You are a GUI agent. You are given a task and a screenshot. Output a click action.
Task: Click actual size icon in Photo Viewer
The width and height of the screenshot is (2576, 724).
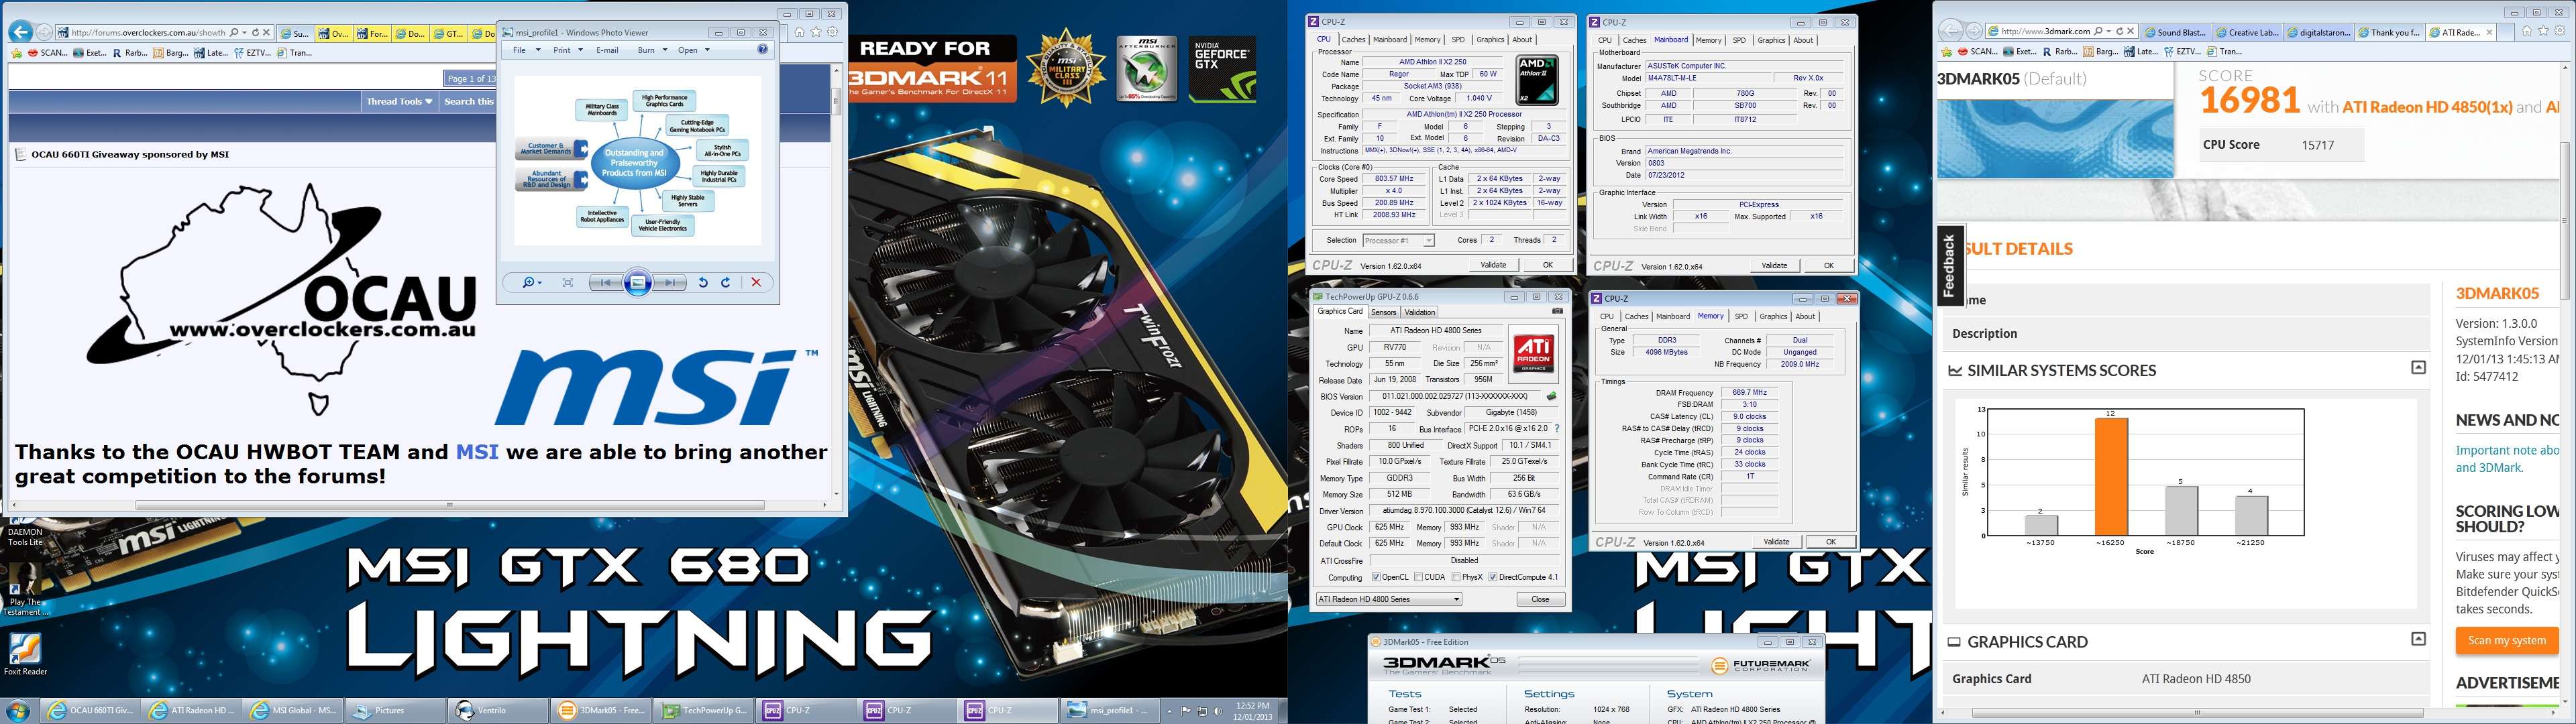coord(568,283)
